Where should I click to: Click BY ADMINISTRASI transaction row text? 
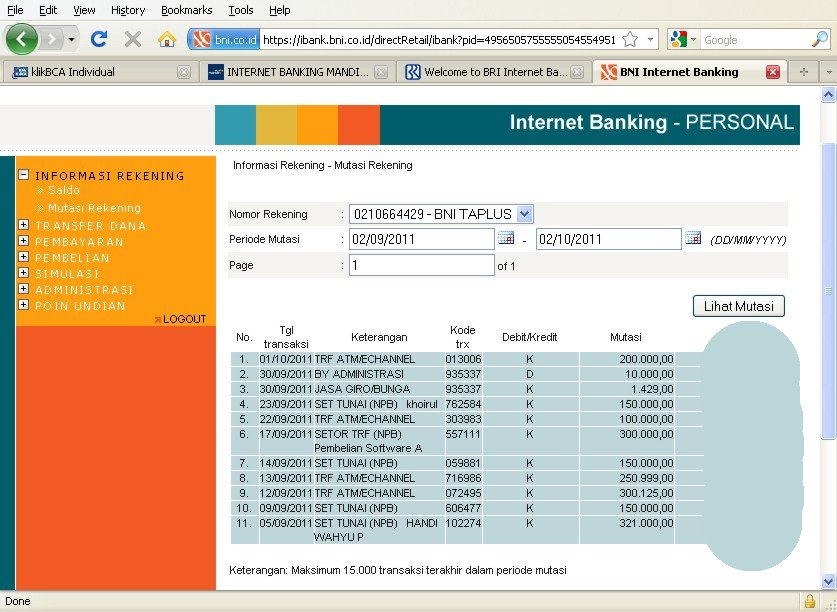(359, 374)
